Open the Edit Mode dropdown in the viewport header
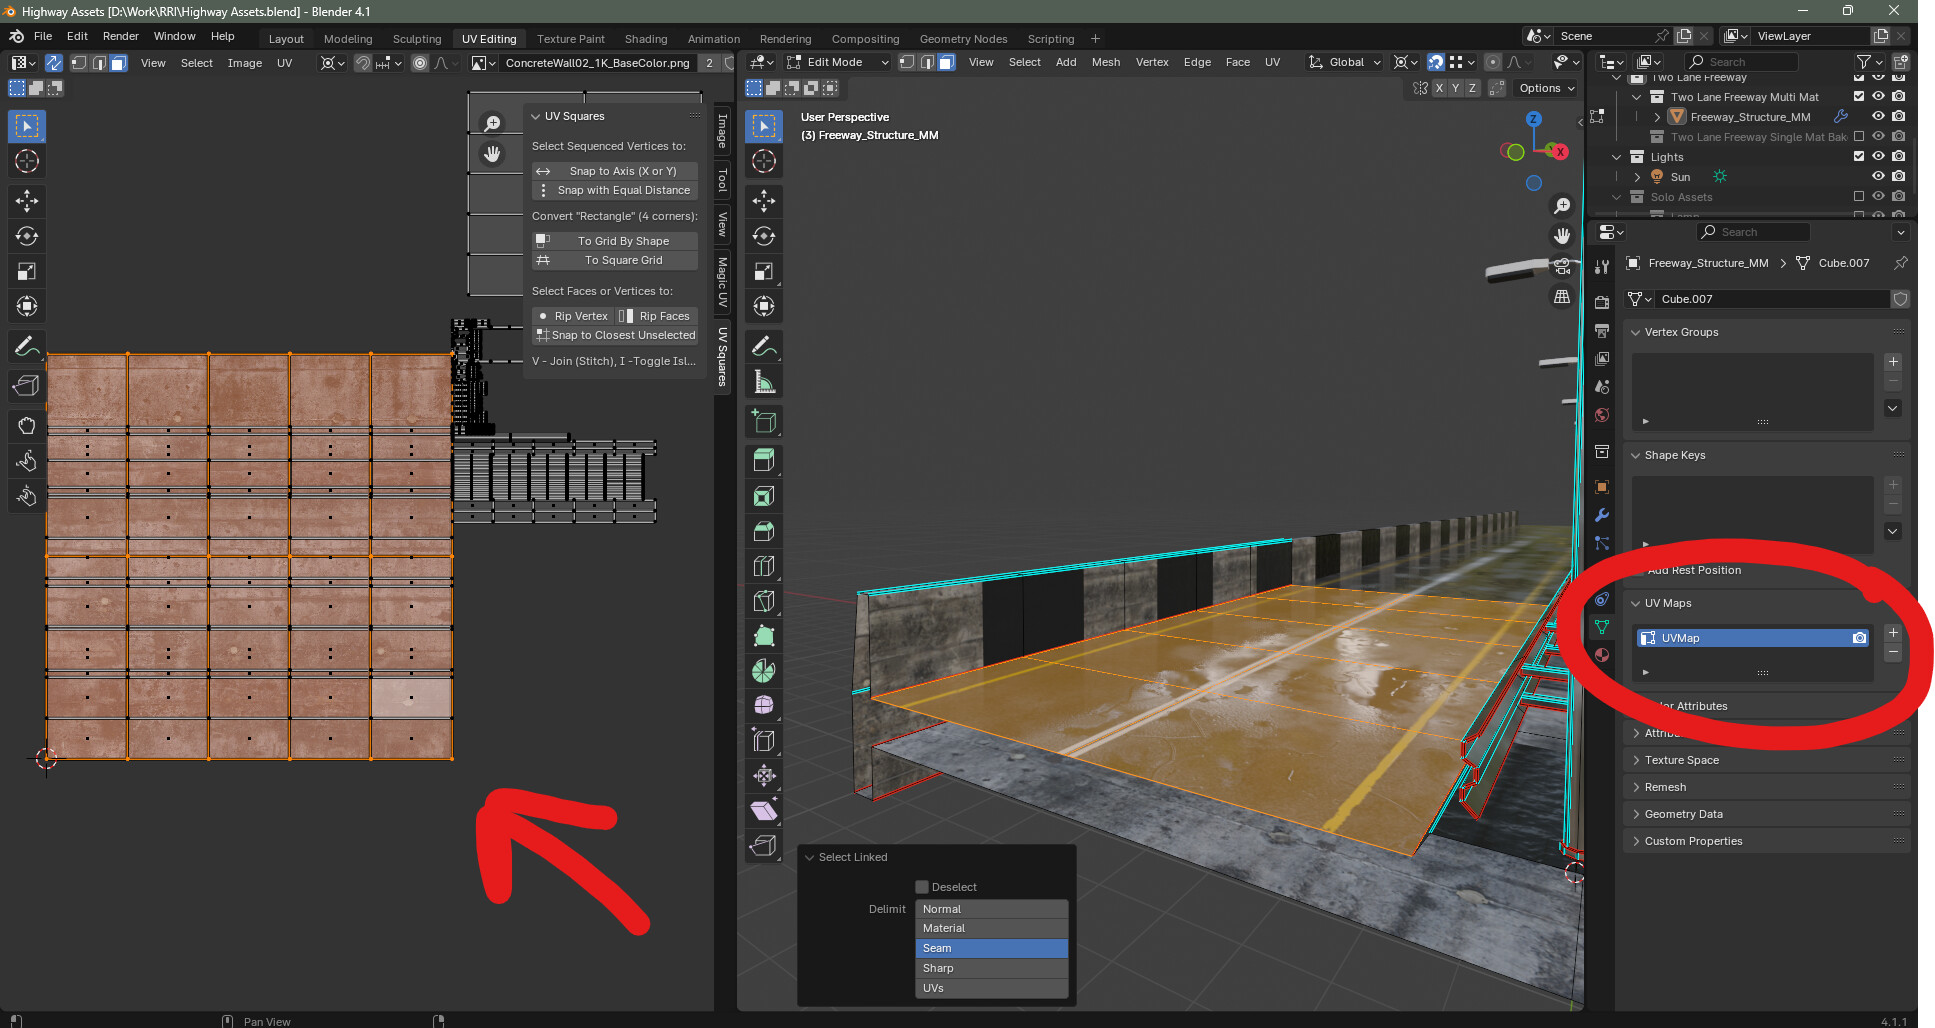 (x=837, y=62)
